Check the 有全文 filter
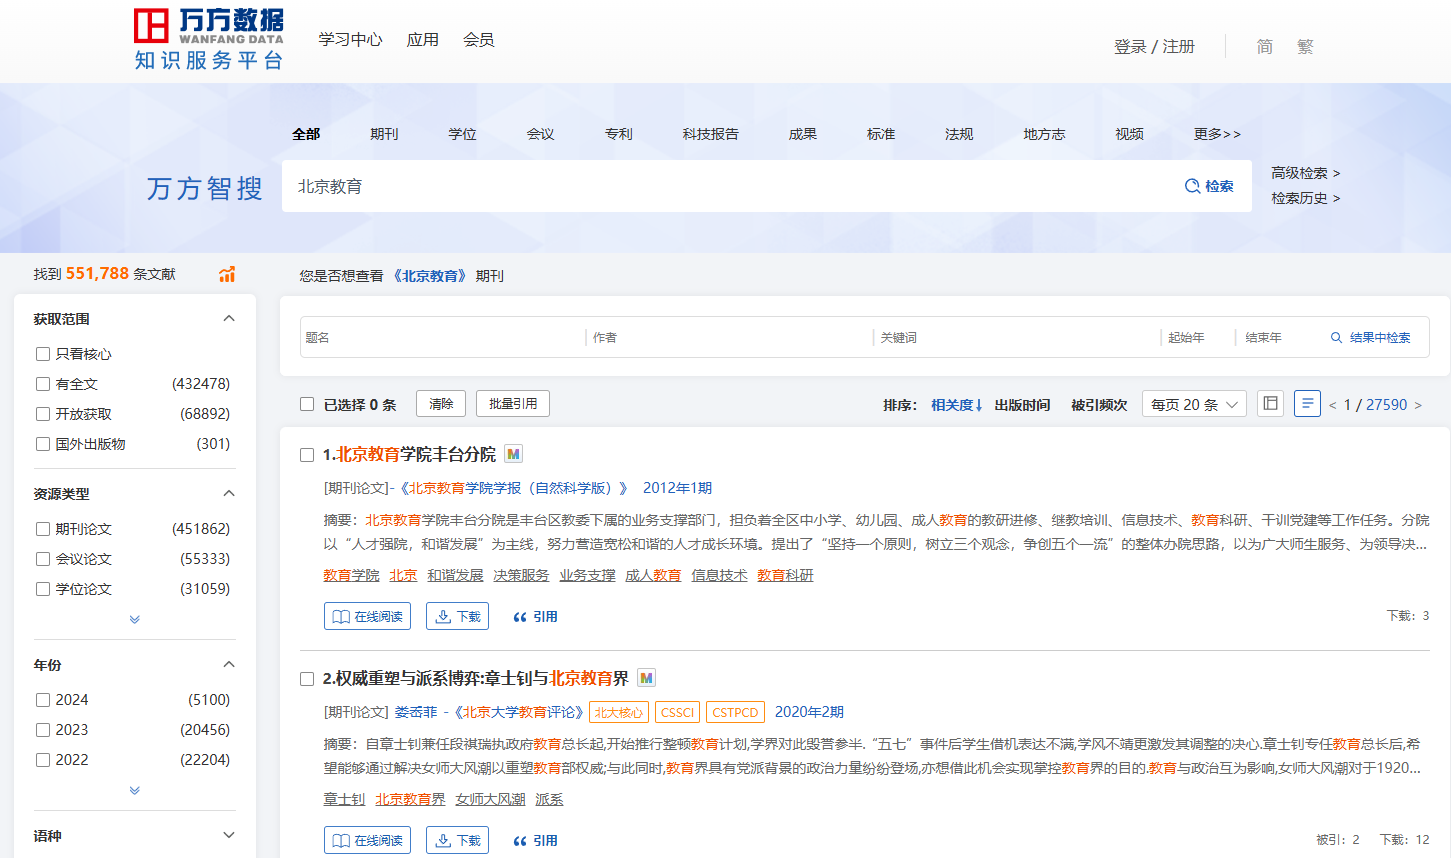This screenshot has height=858, width=1451. click(43, 384)
